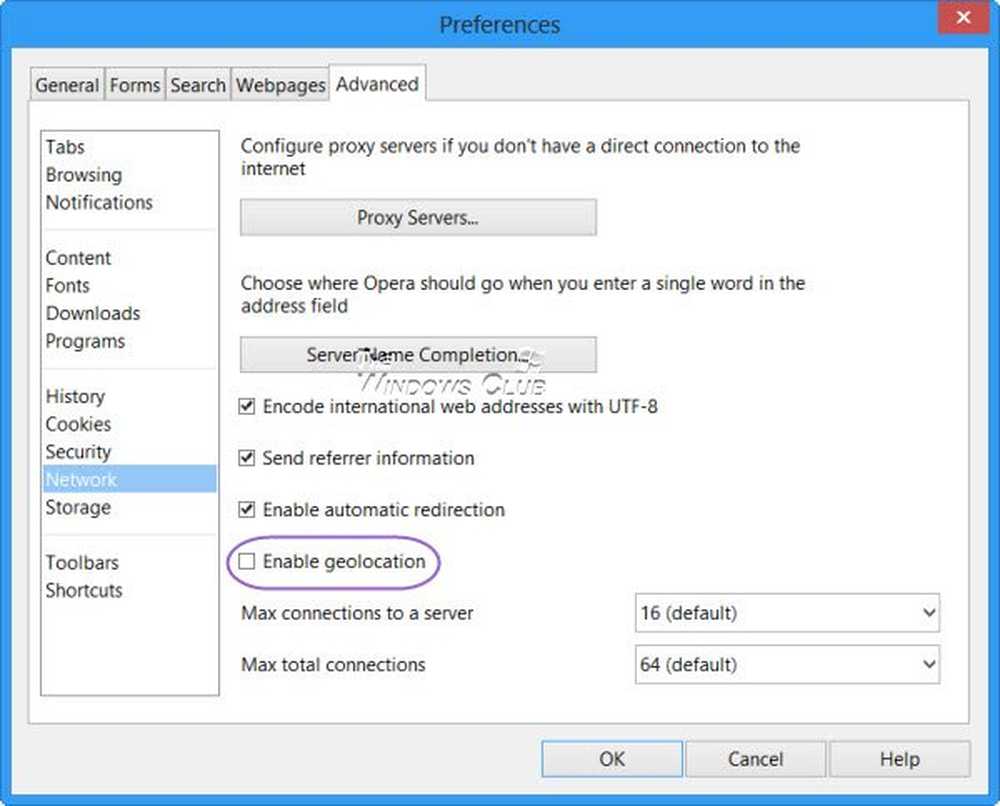Select Cookies in the sidebar list

click(x=78, y=424)
